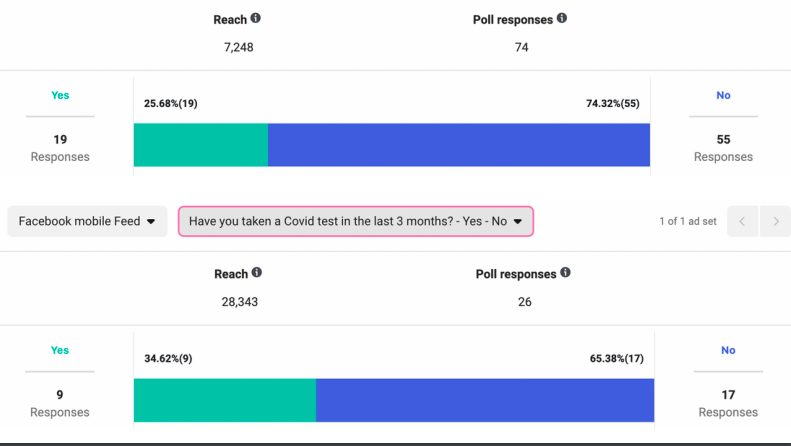Image resolution: width=791 pixels, height=446 pixels.
Task: Click the 7,248 reach value
Action: tap(238, 47)
